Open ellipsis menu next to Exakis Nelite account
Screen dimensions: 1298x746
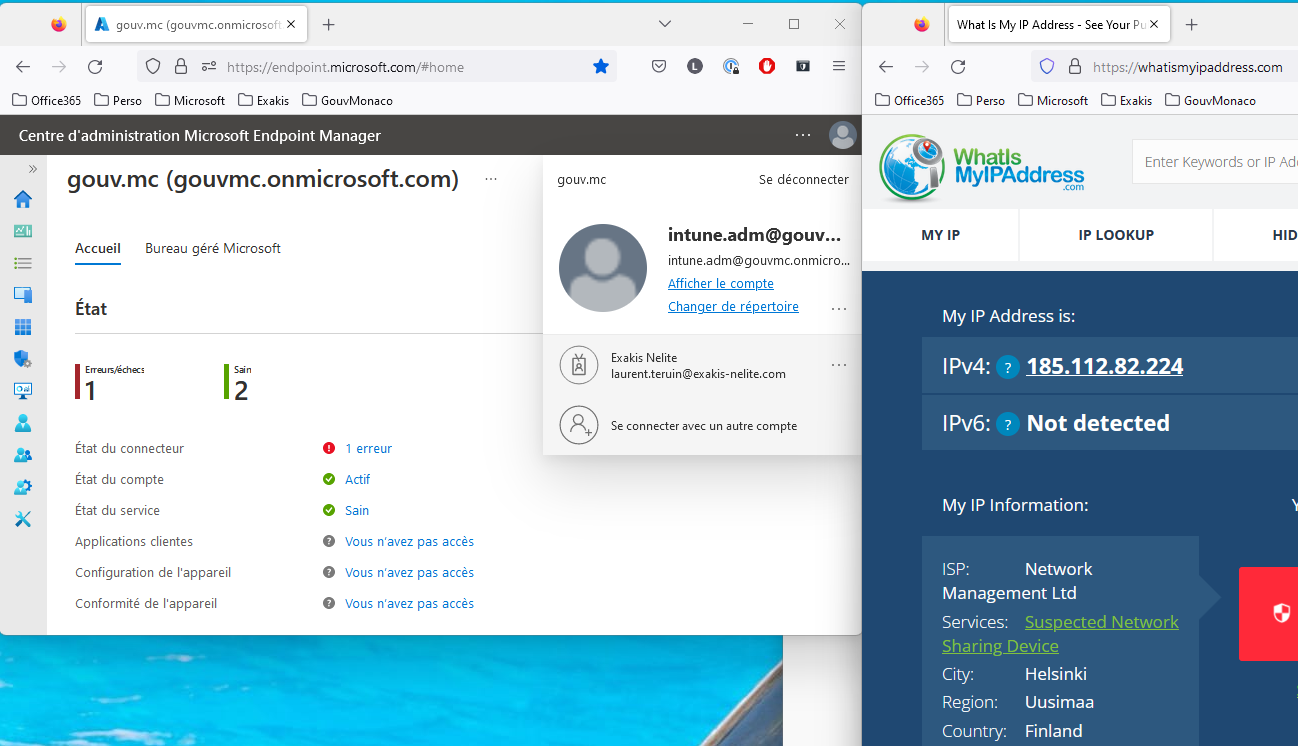click(838, 366)
